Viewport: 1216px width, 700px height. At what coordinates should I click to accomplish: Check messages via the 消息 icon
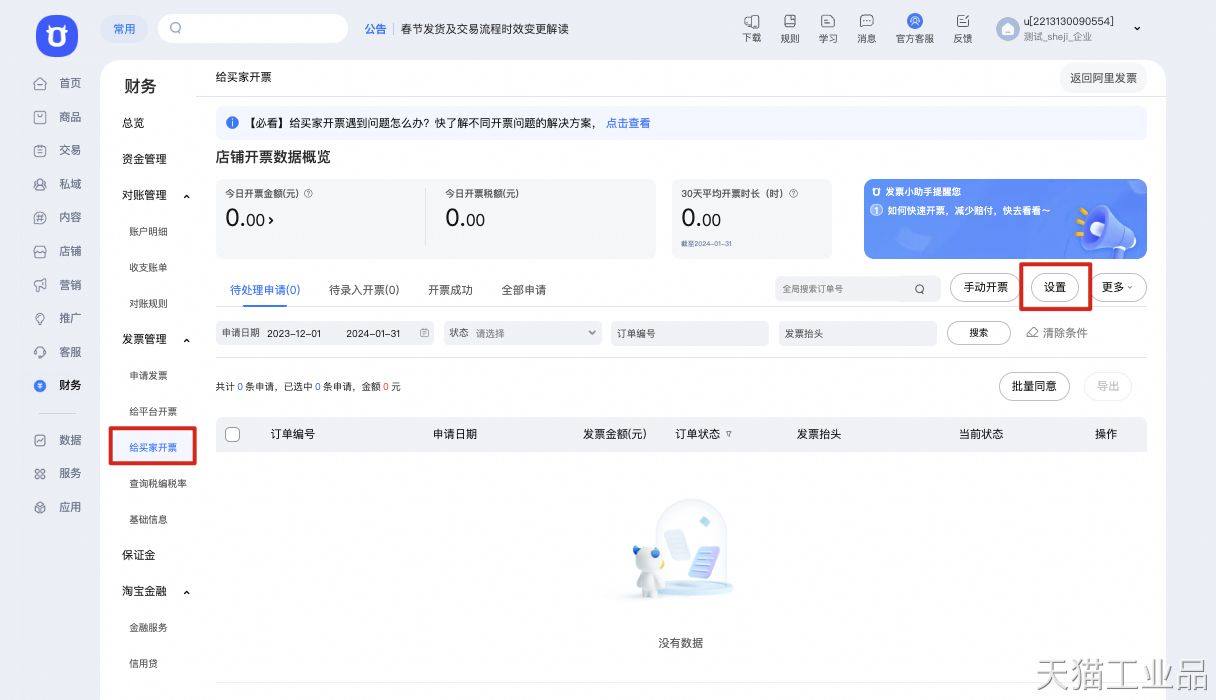(866, 28)
